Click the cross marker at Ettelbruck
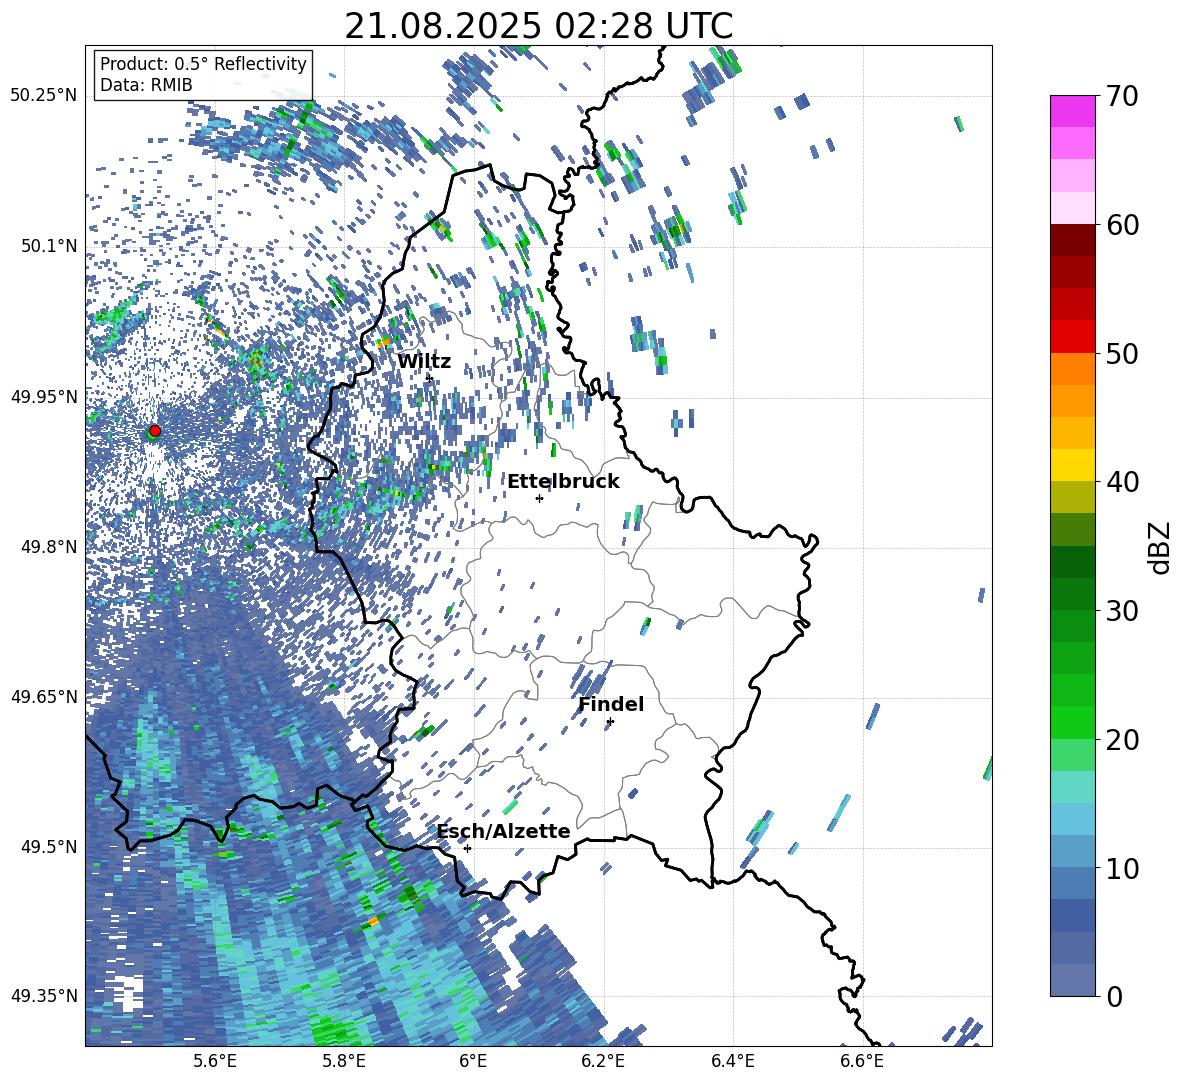This screenshot has width=1184, height=1081. point(539,498)
